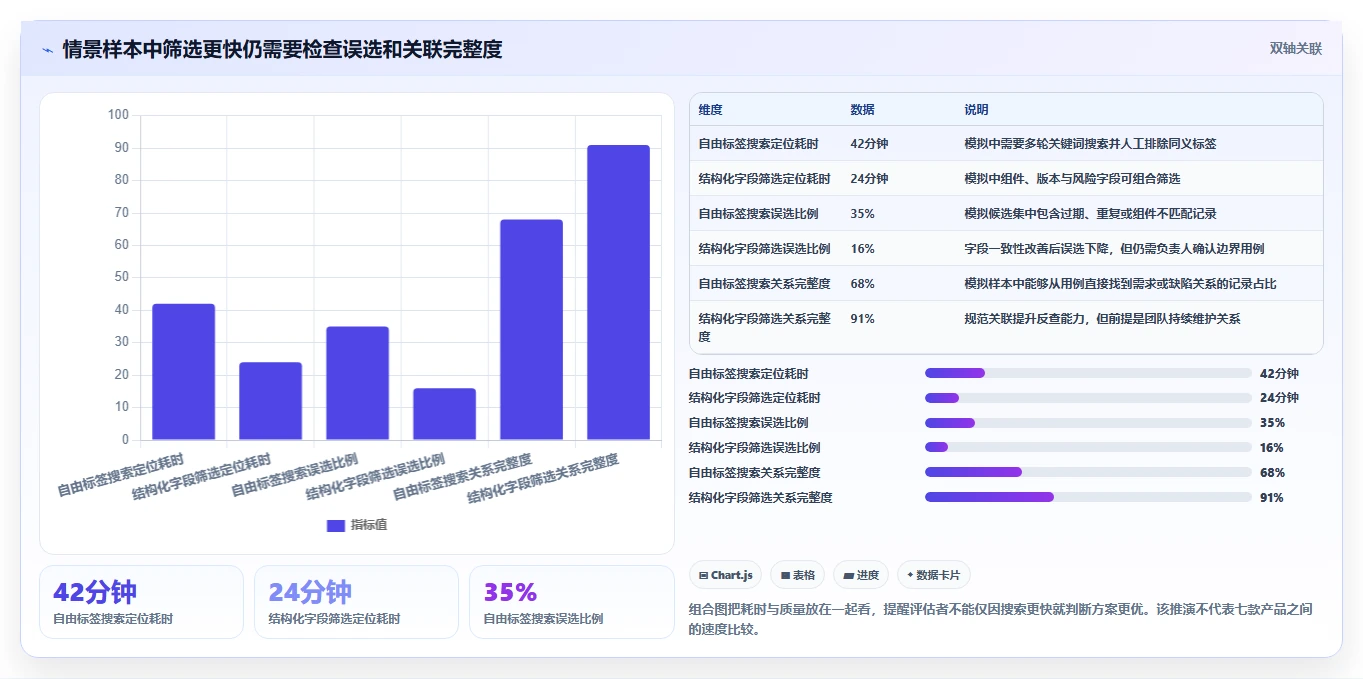
Task: Select table row 结构化字段筛选误选比例
Action: point(1006,249)
